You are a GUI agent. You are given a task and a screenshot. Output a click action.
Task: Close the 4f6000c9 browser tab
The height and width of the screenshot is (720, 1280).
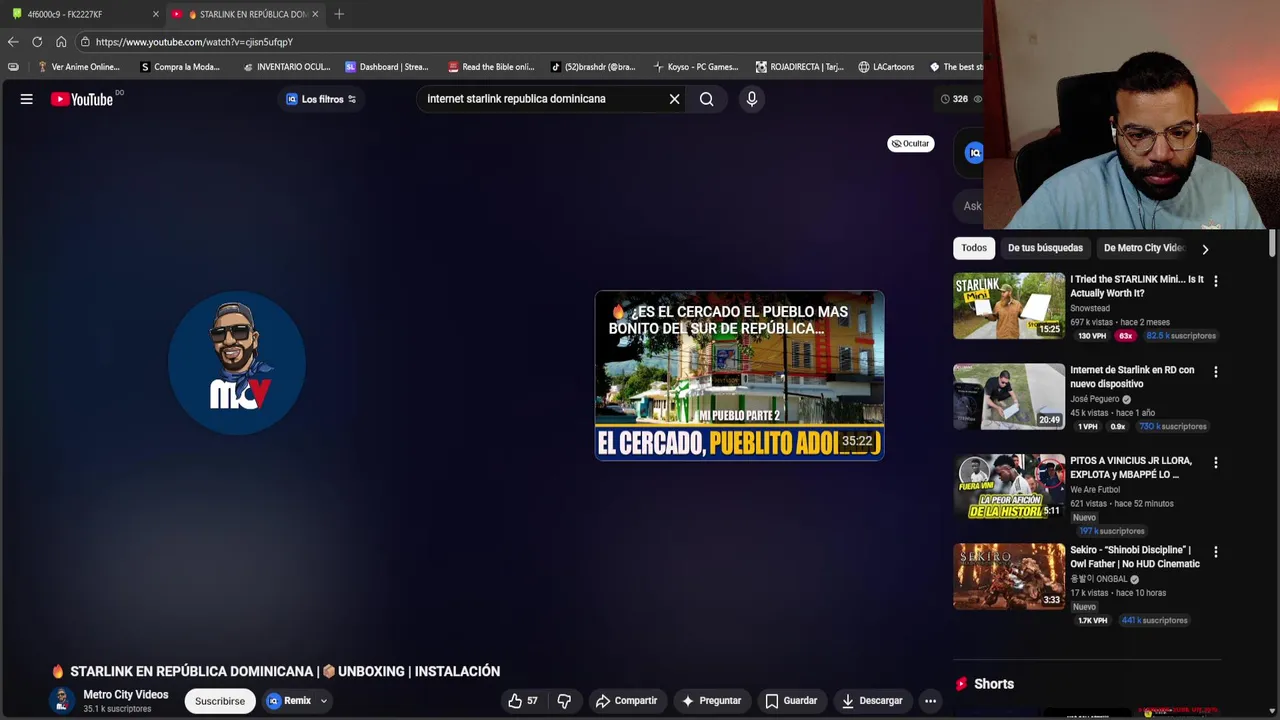[155, 14]
